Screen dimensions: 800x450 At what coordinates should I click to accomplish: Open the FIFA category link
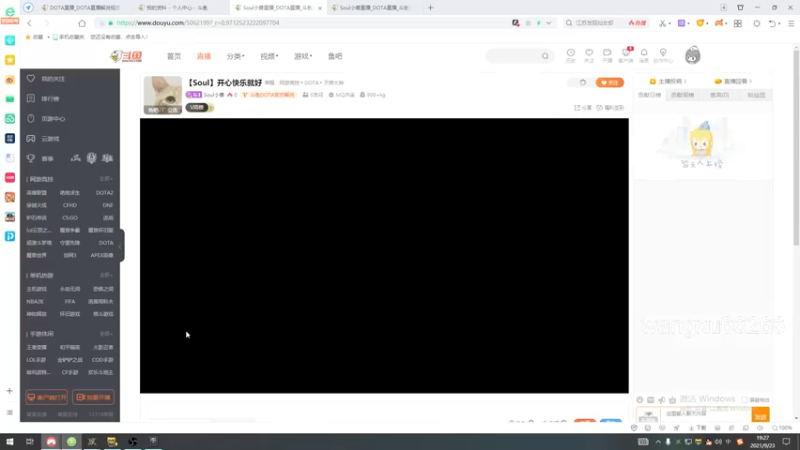70,302
